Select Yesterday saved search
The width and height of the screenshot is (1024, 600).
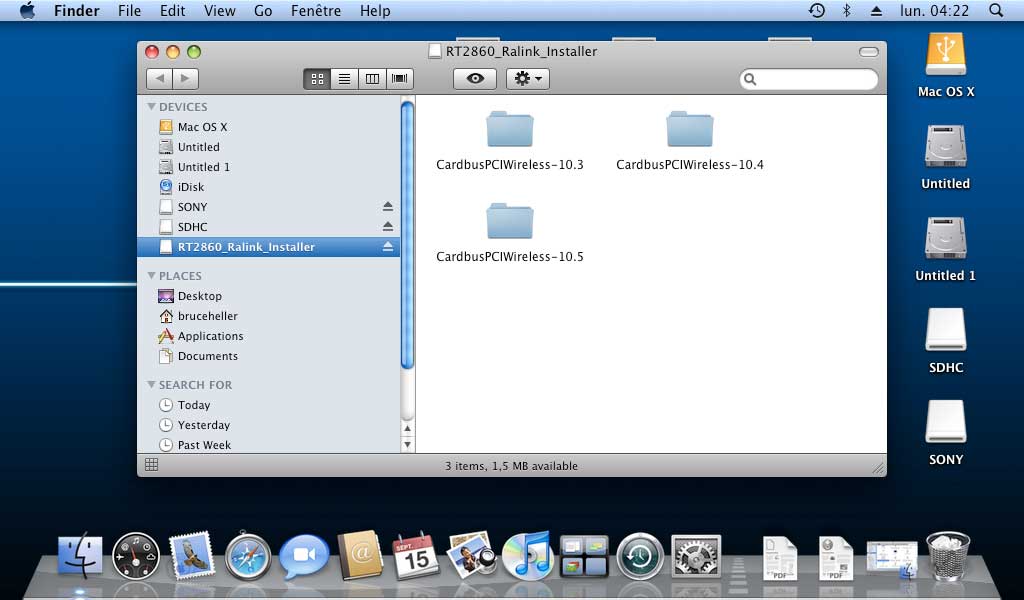tap(268, 425)
